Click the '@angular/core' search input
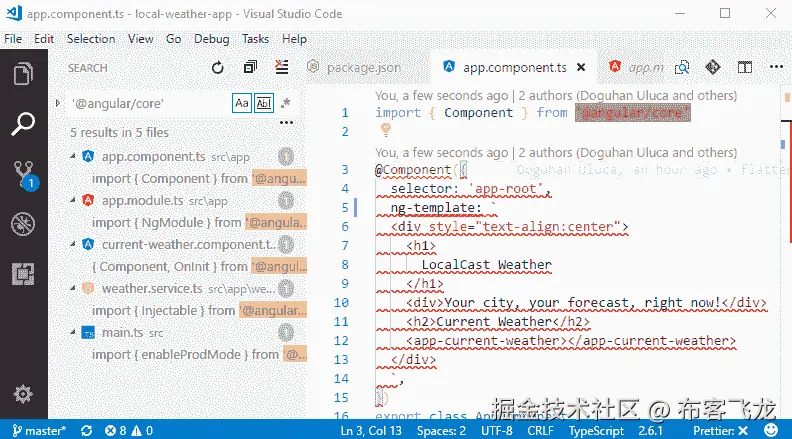 click(x=149, y=104)
